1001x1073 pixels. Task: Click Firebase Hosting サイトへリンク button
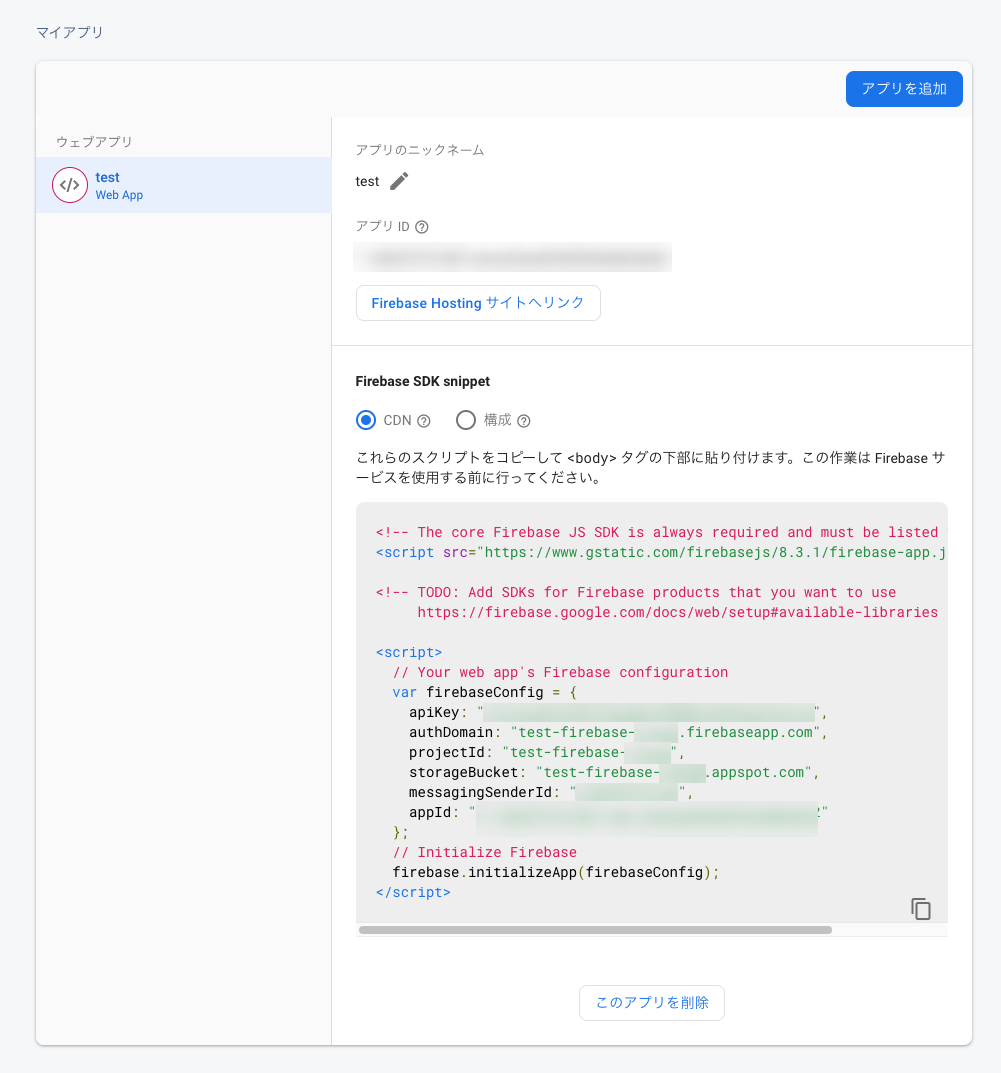point(478,303)
